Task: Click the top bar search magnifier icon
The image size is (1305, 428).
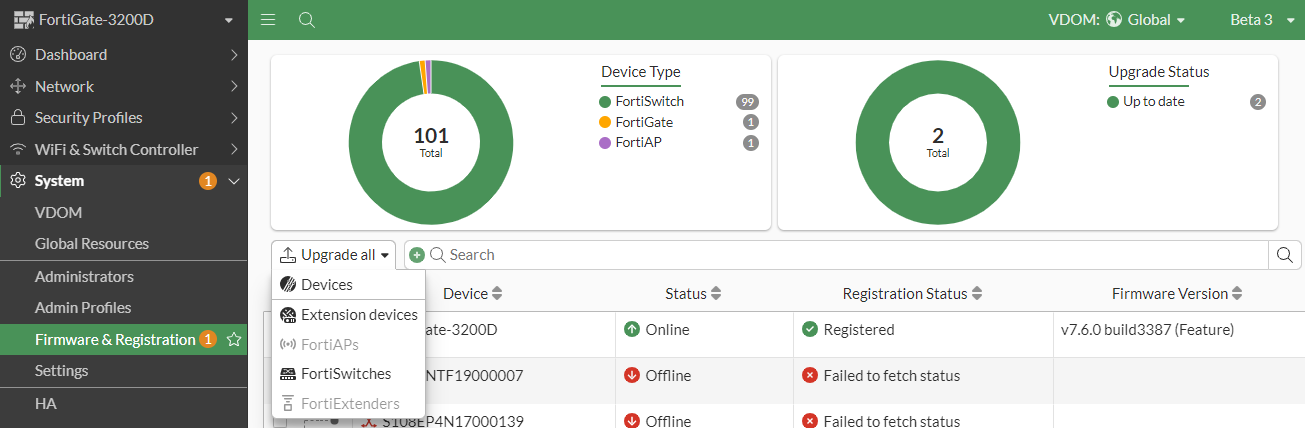Action: [307, 20]
